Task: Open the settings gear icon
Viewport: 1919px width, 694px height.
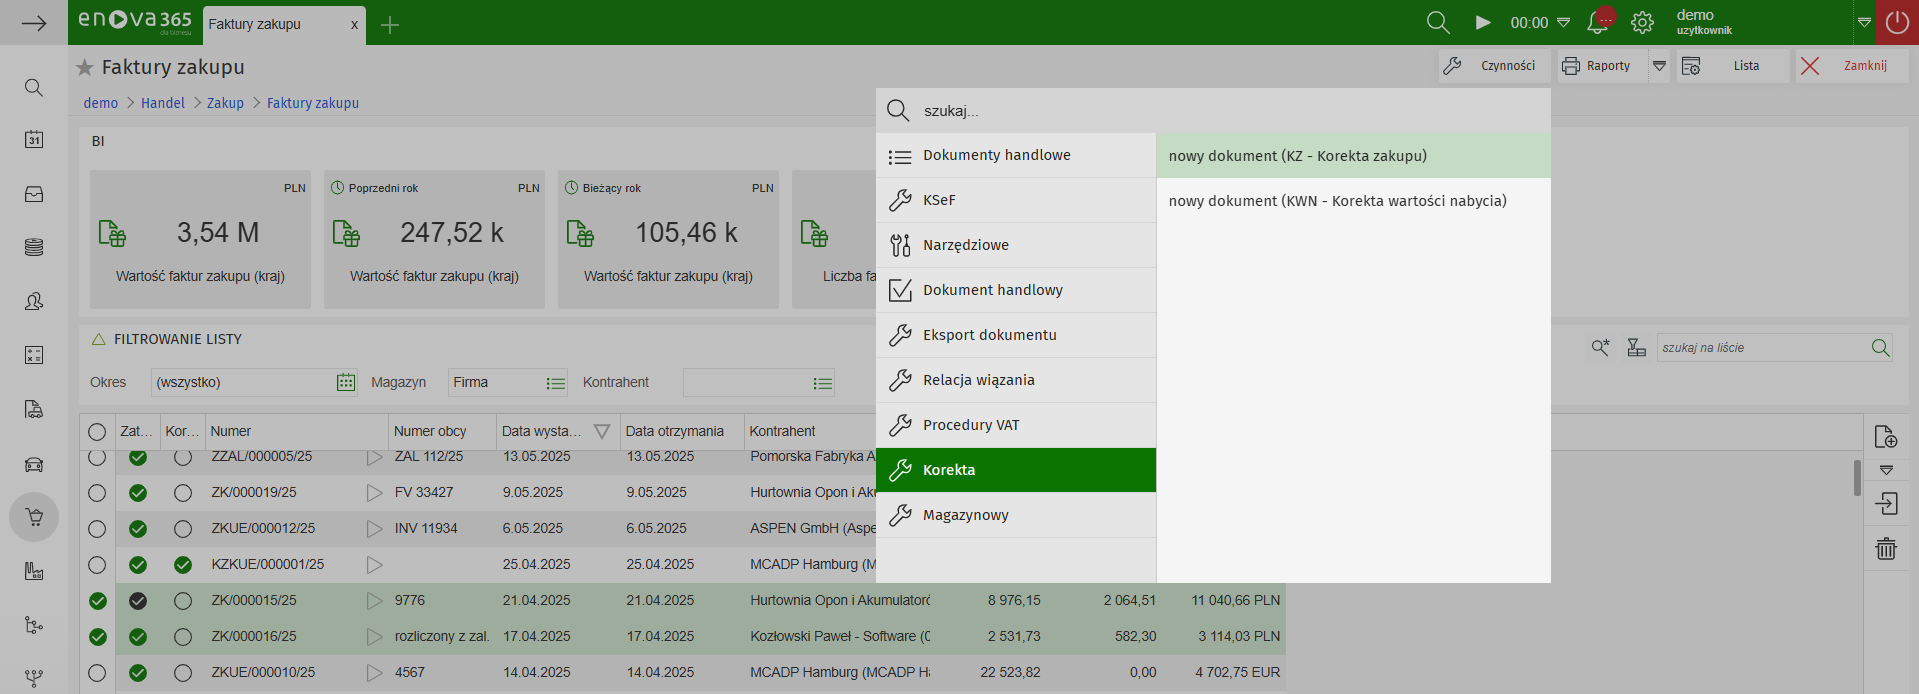Action: point(1642,22)
